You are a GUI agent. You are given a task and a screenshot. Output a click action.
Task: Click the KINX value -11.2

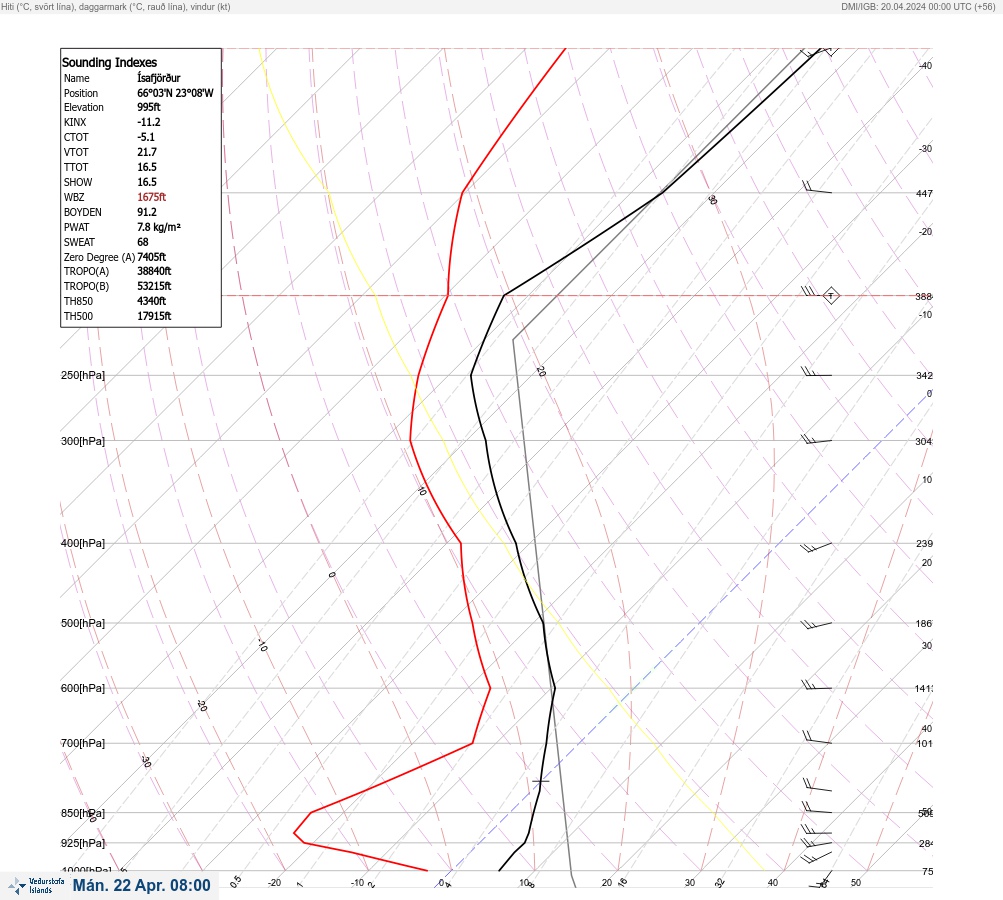pos(148,122)
